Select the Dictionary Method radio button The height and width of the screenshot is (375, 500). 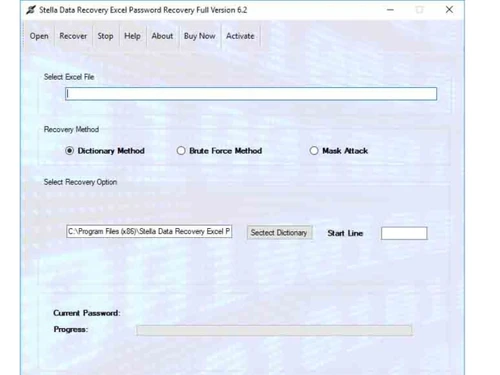click(x=69, y=151)
